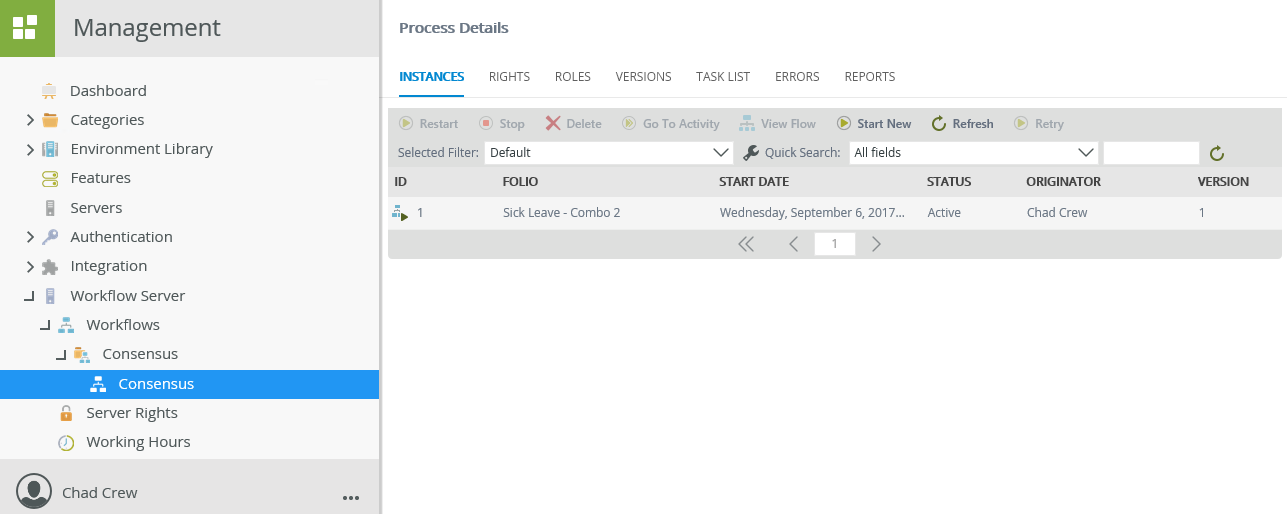Sort by STATUS column header
This screenshot has height=514, width=1287.
[x=949, y=182]
